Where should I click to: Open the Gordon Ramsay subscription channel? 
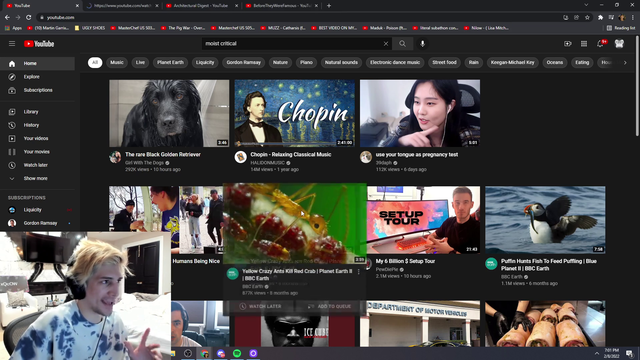(x=38, y=223)
